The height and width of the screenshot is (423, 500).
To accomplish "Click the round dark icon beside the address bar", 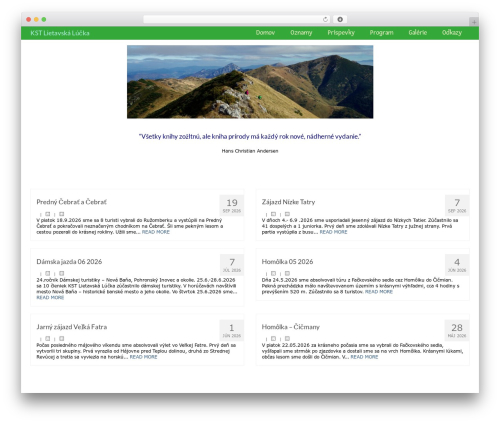I will (x=340, y=19).
